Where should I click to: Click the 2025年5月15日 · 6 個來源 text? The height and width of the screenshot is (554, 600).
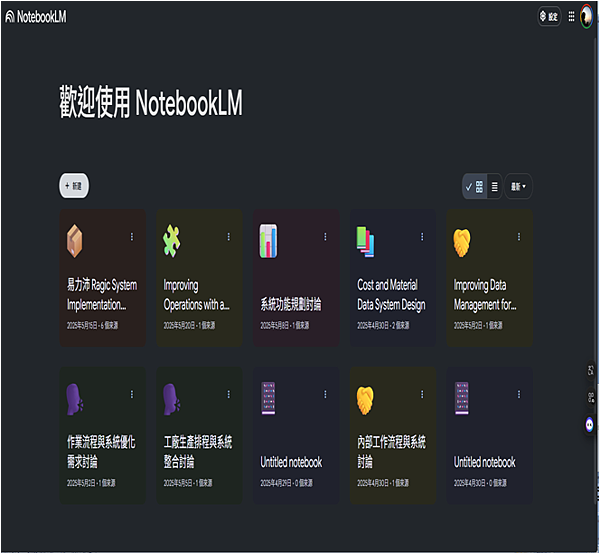click(92, 326)
